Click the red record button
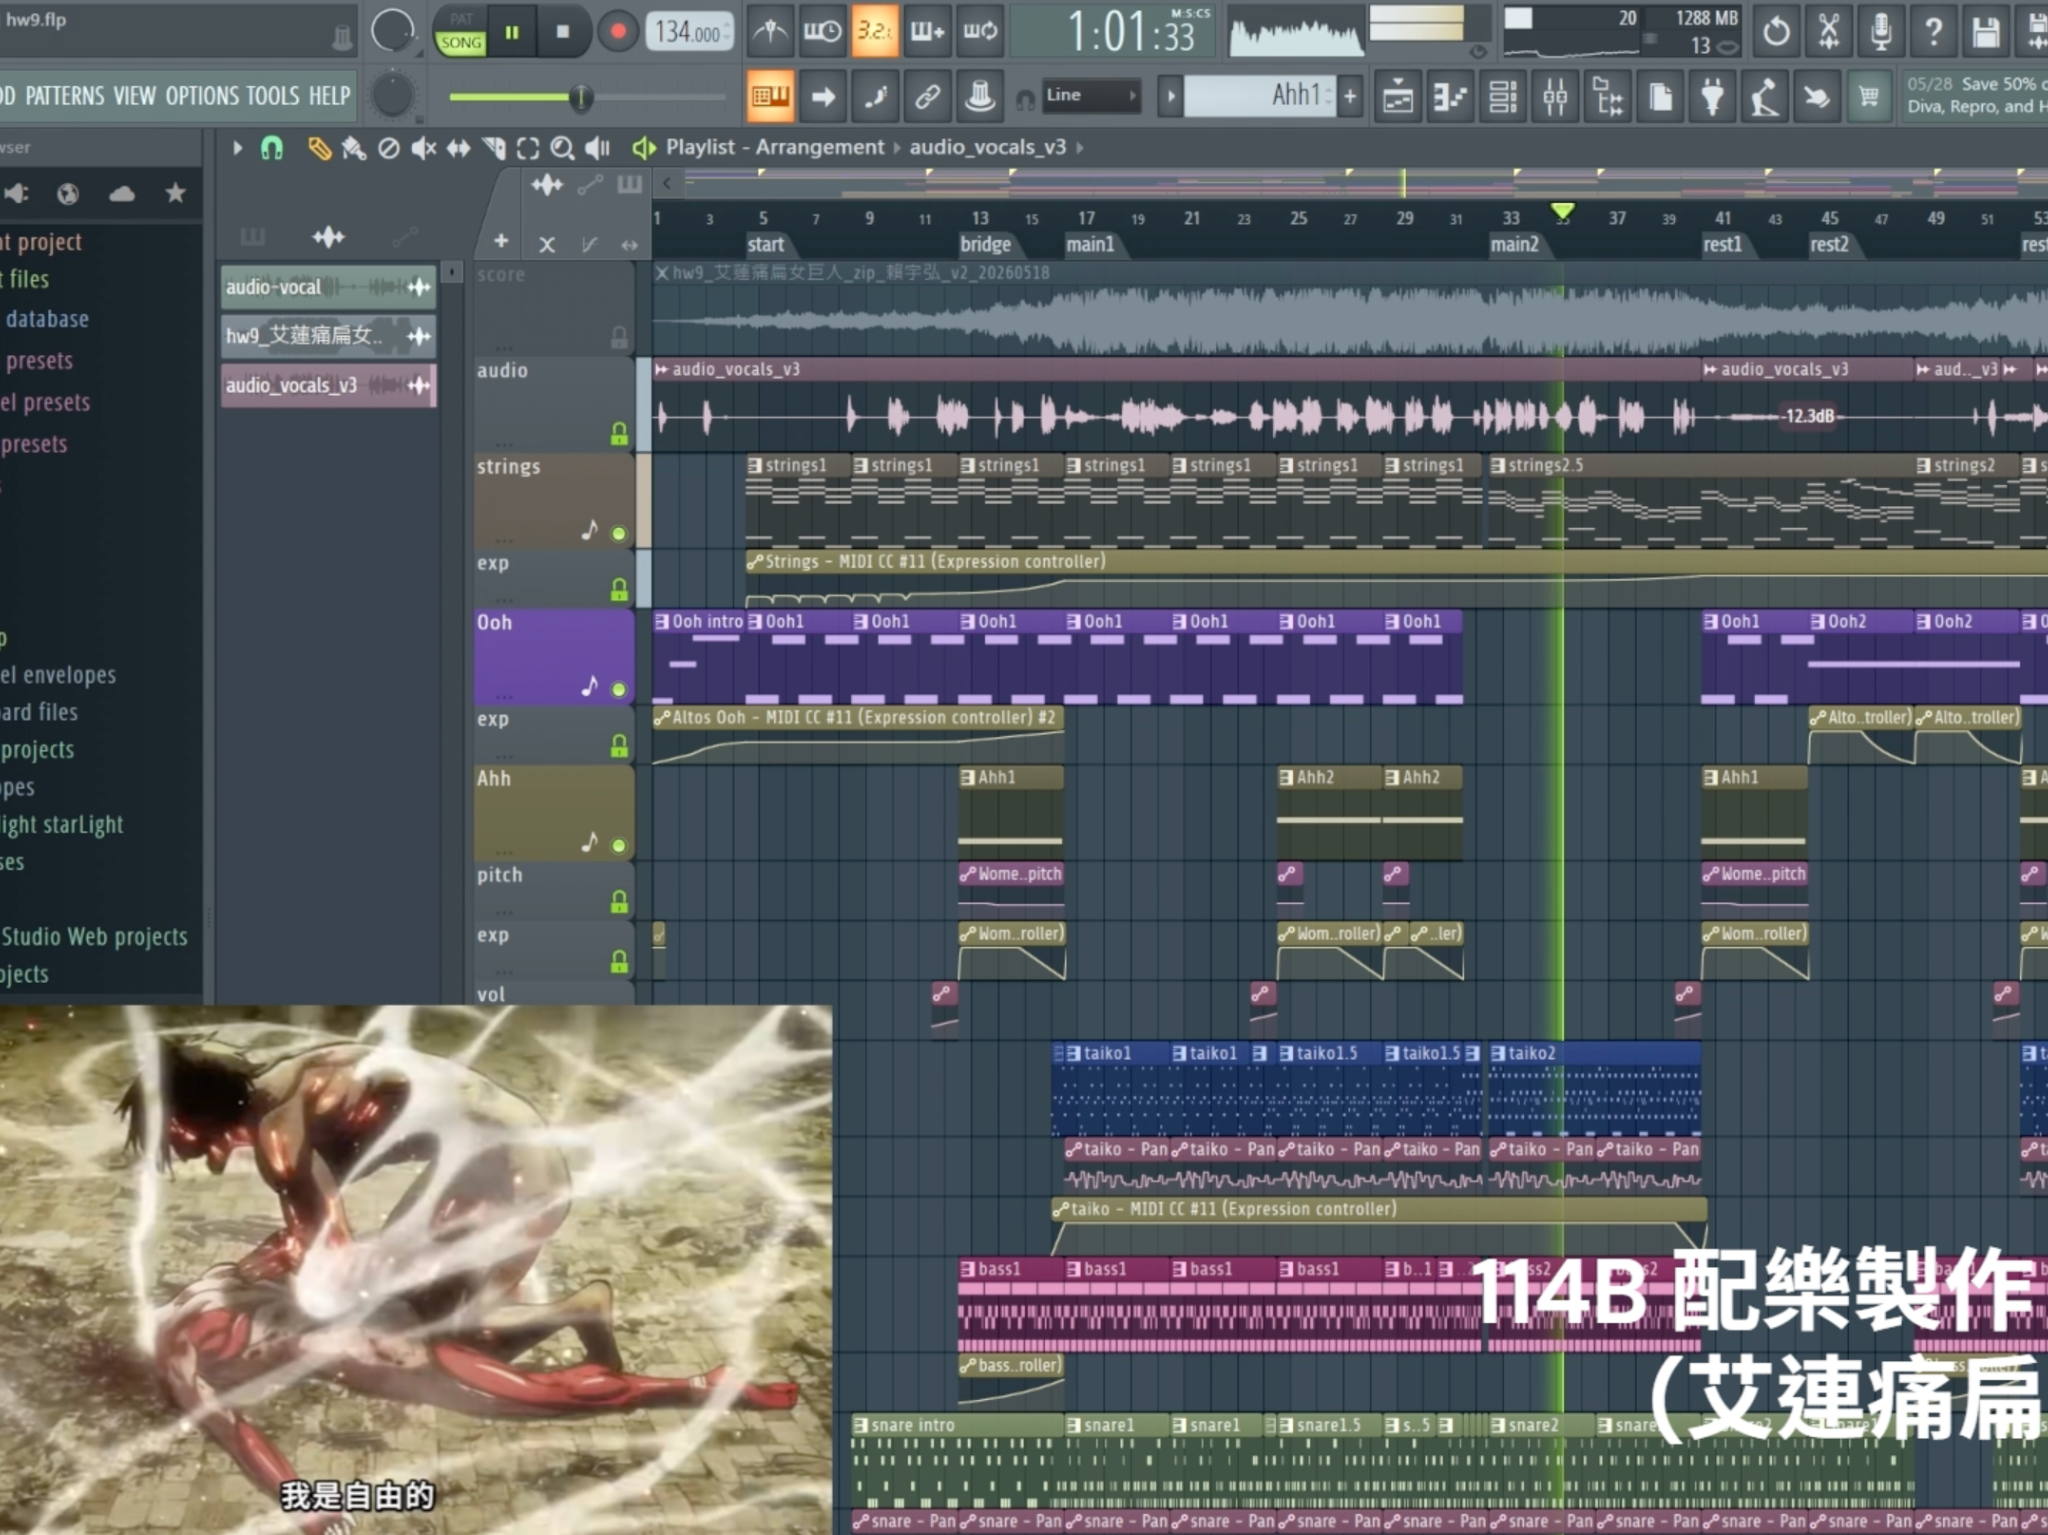Screen dimensions: 2048x1535 click(618, 32)
